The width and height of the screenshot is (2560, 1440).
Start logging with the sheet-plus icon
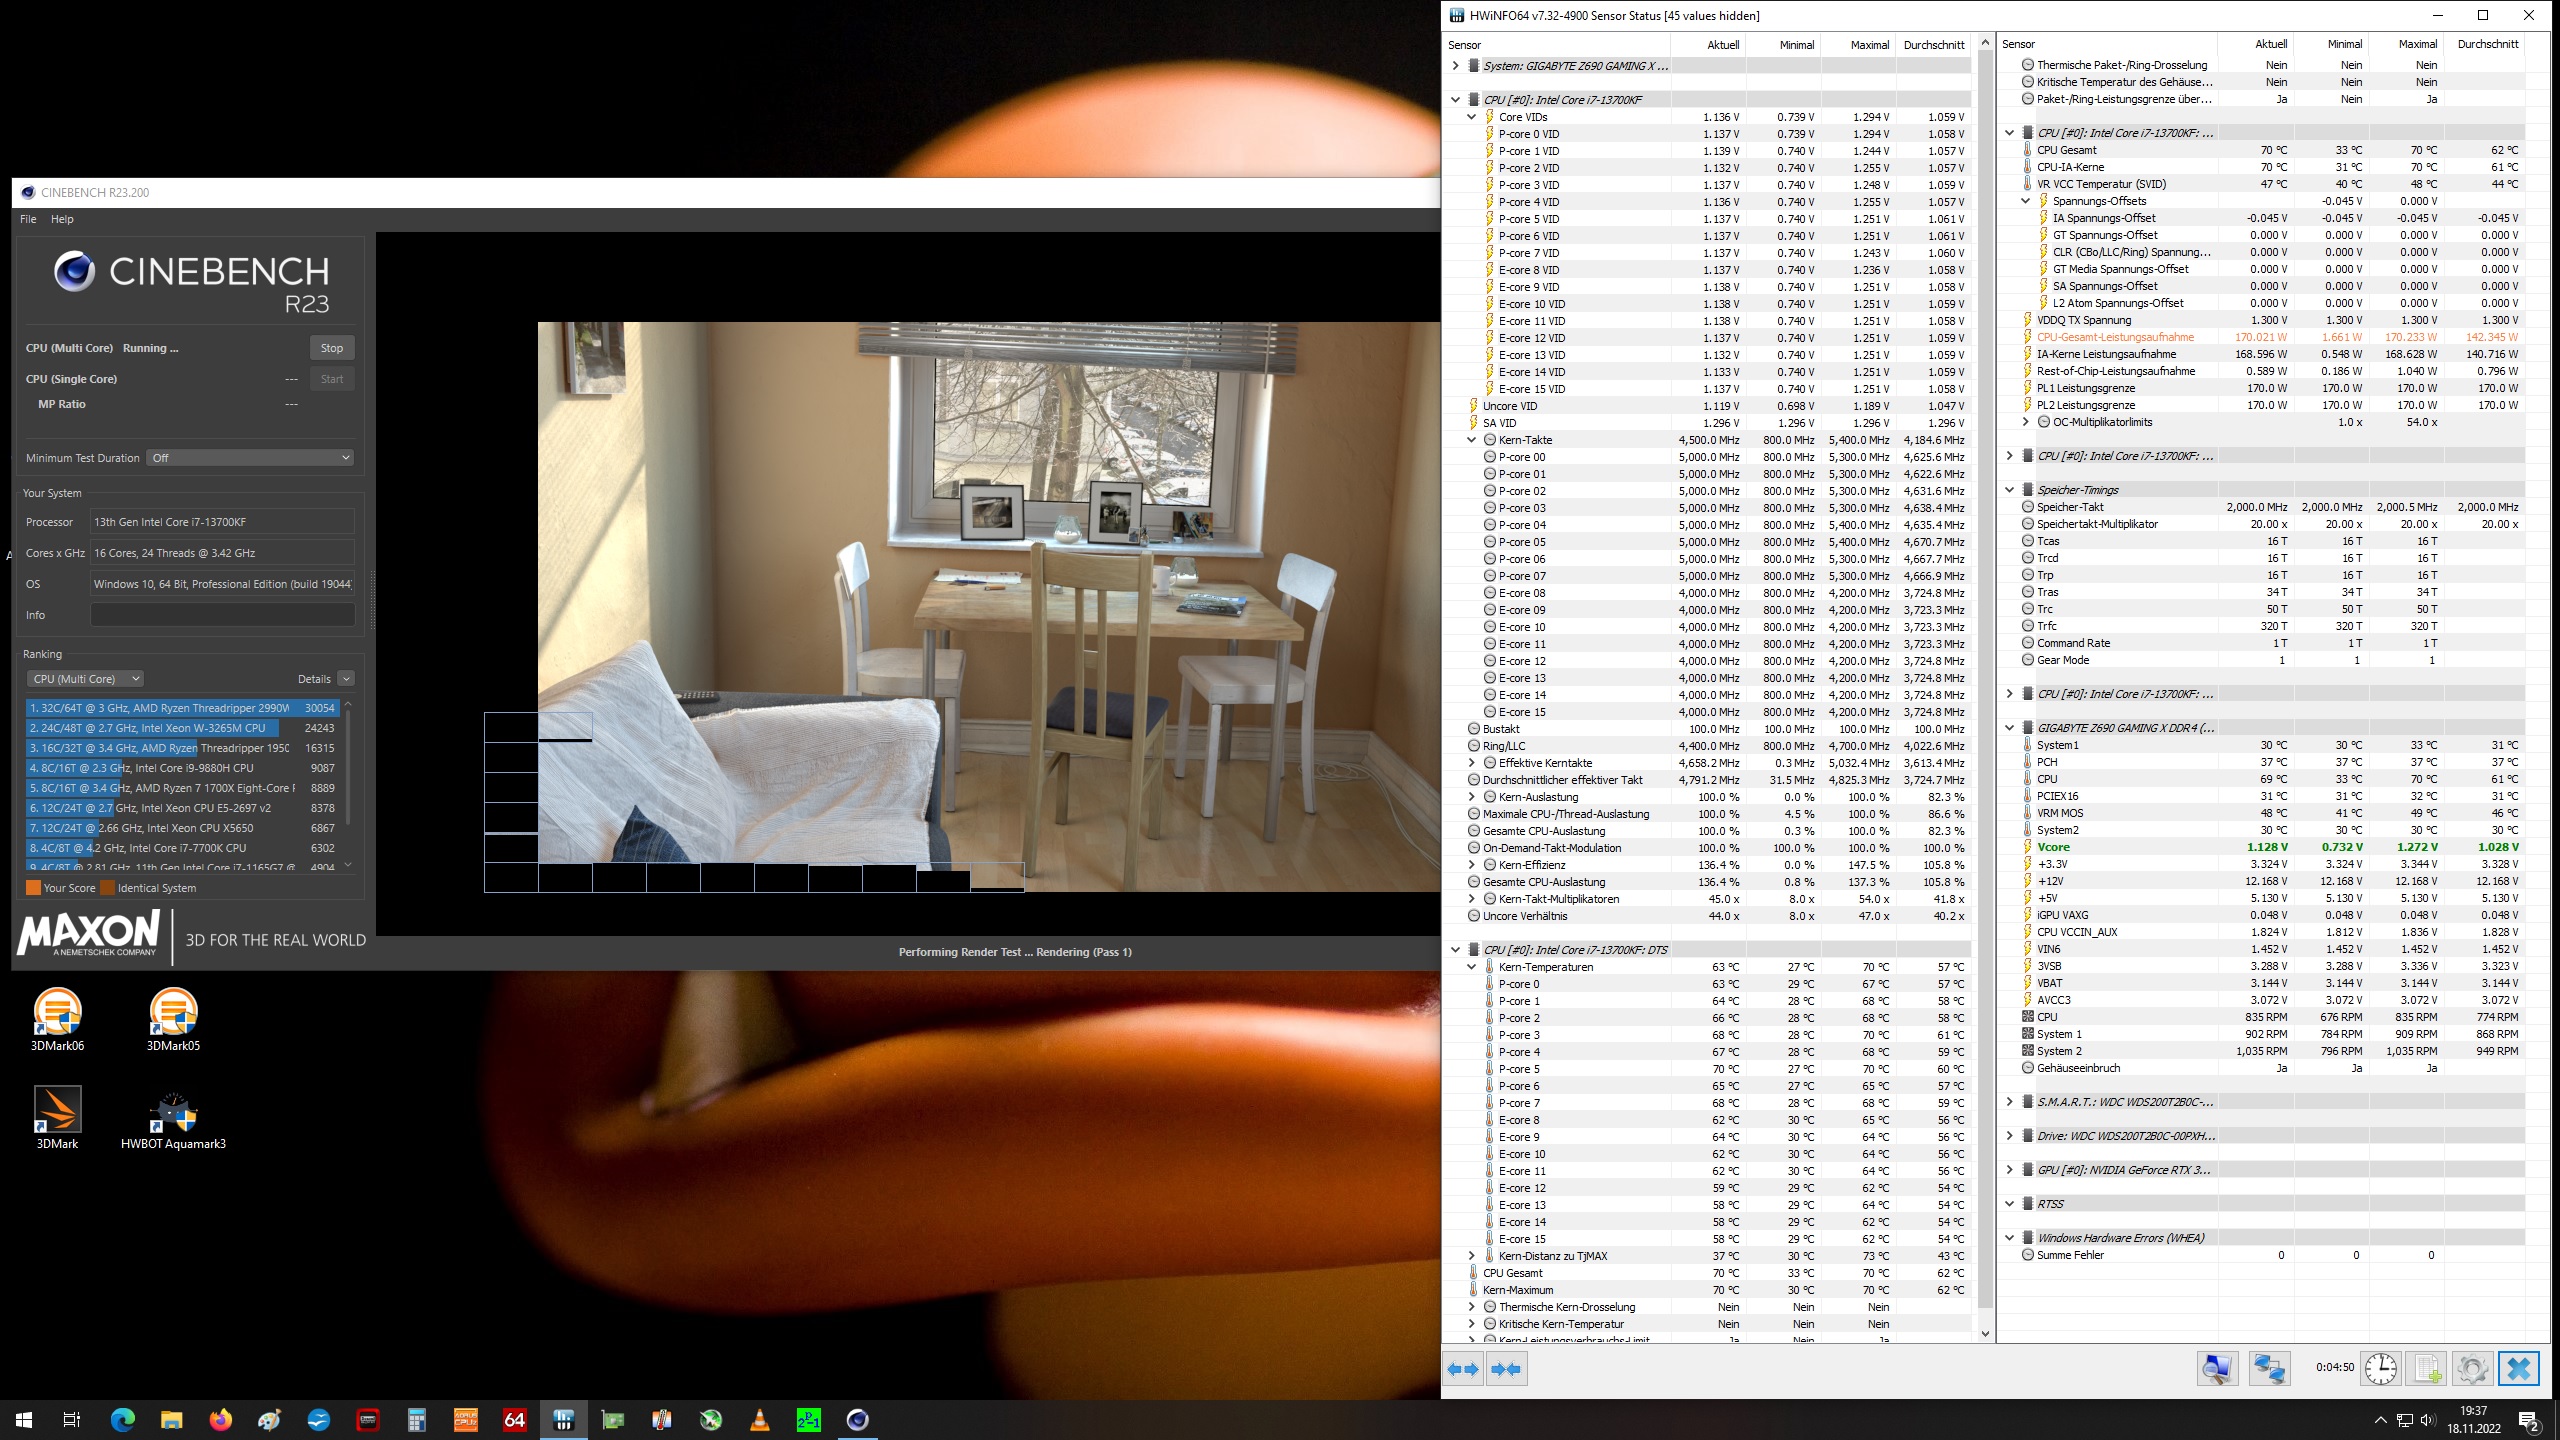[x=2426, y=1369]
